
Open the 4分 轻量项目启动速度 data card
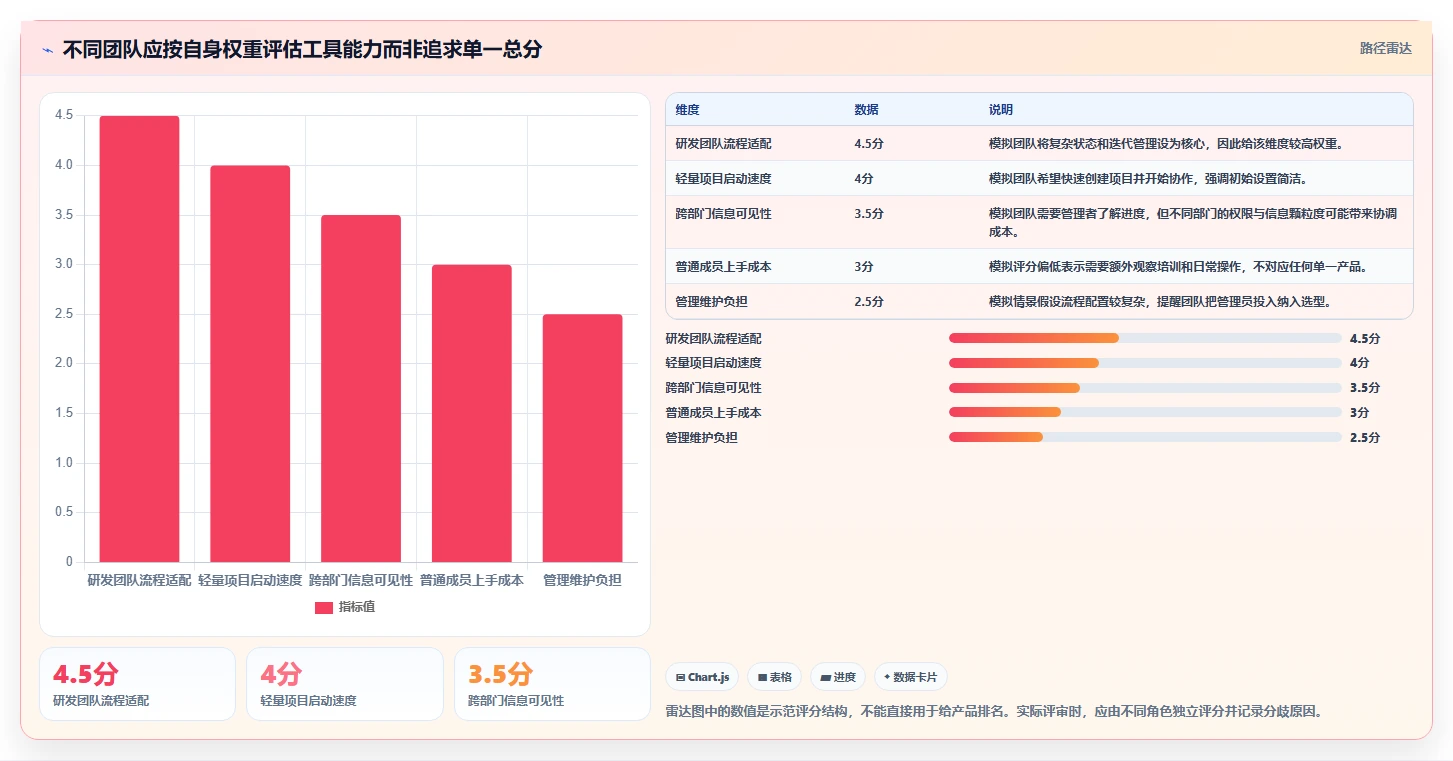point(345,684)
